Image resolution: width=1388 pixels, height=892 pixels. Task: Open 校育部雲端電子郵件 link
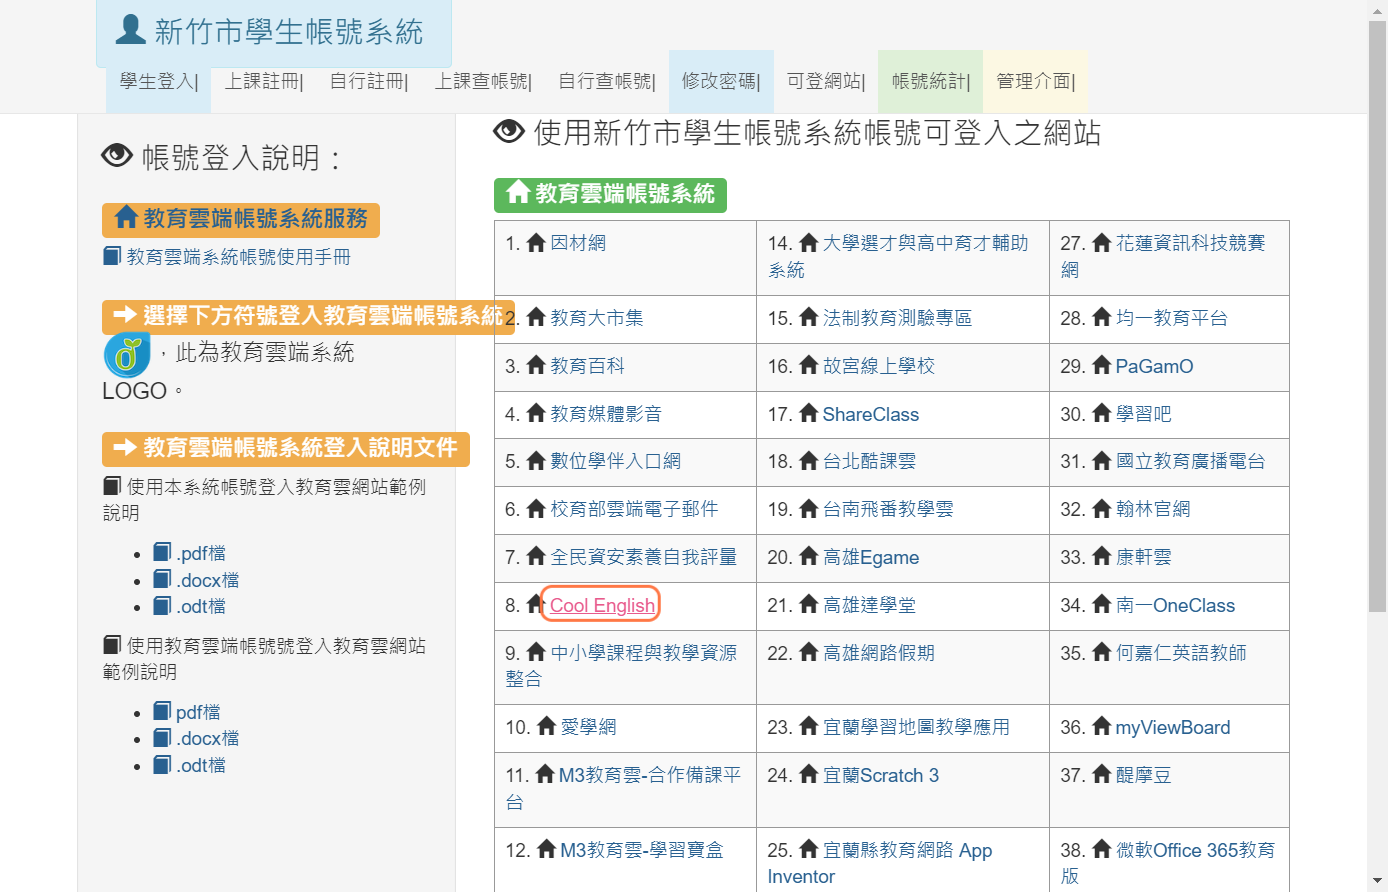tap(634, 509)
